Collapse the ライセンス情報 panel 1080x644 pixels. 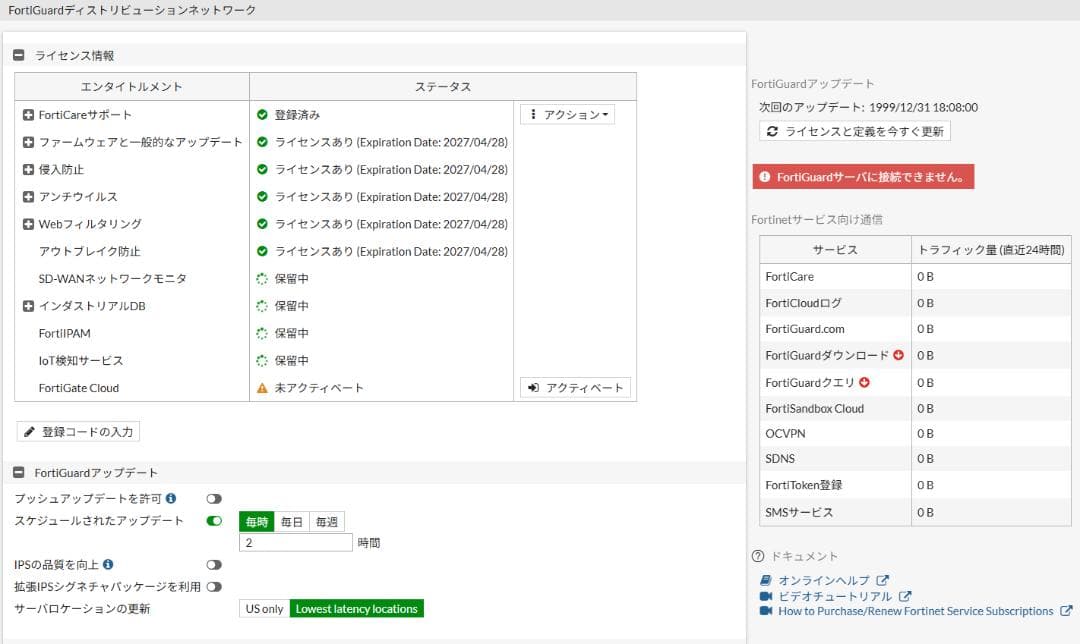point(18,55)
